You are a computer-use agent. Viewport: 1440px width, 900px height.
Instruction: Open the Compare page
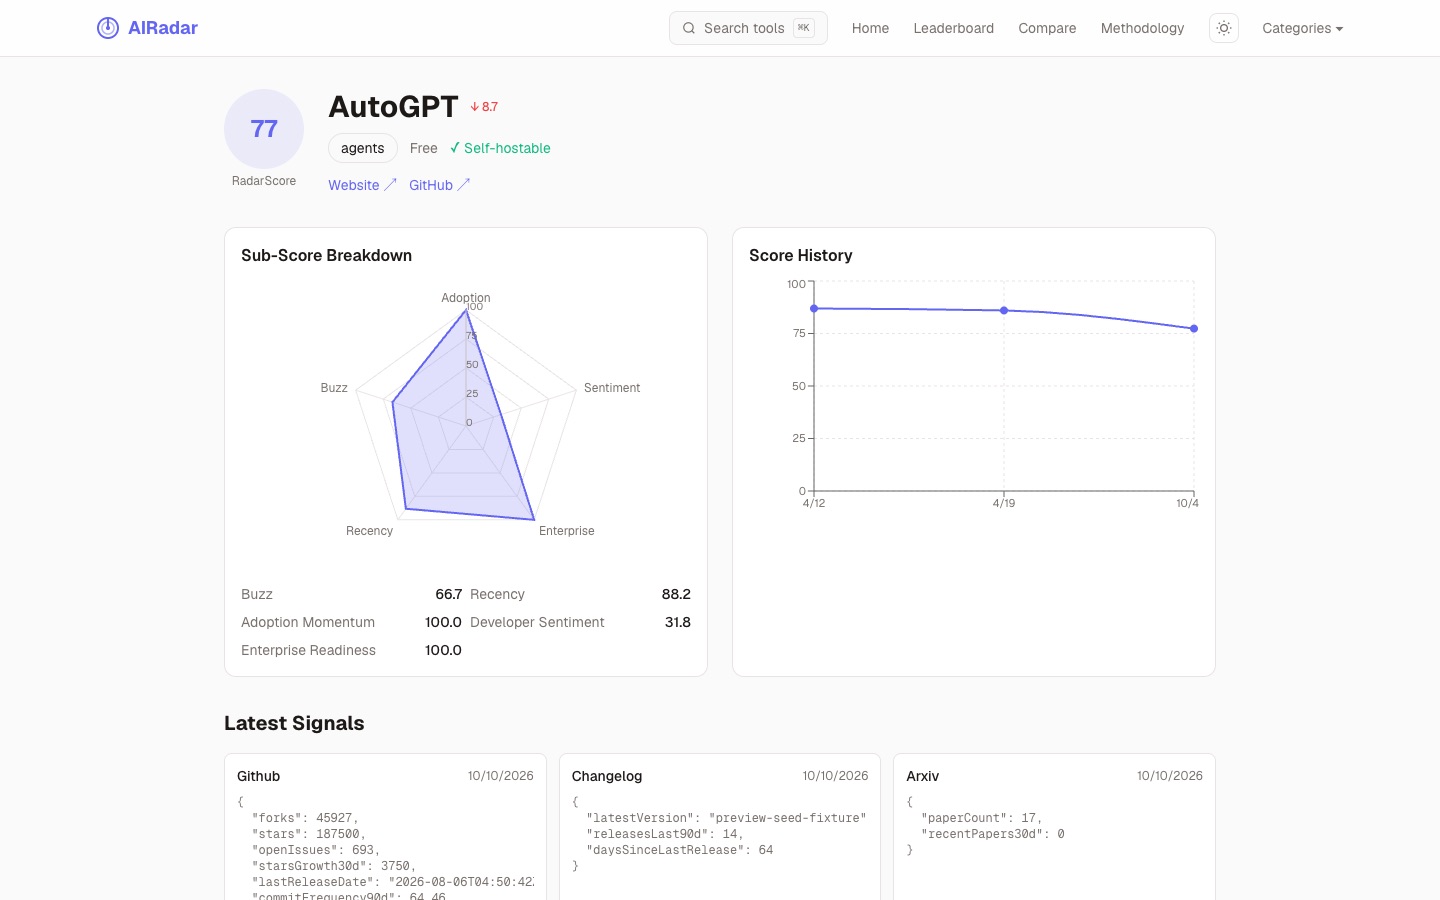pos(1047,28)
